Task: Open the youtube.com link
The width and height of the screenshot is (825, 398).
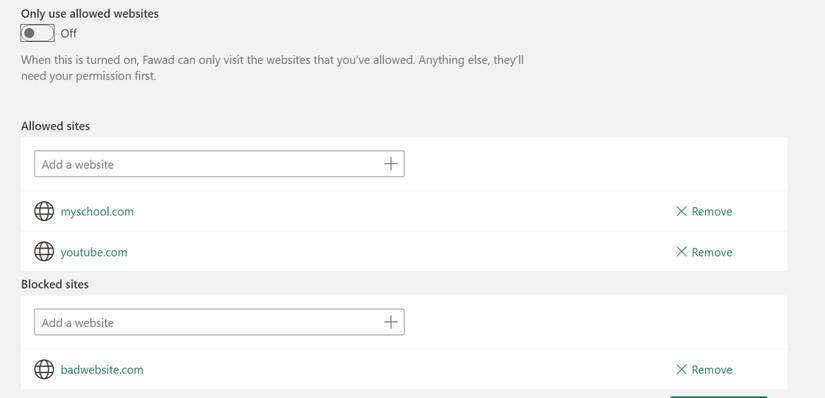Action: pos(94,252)
